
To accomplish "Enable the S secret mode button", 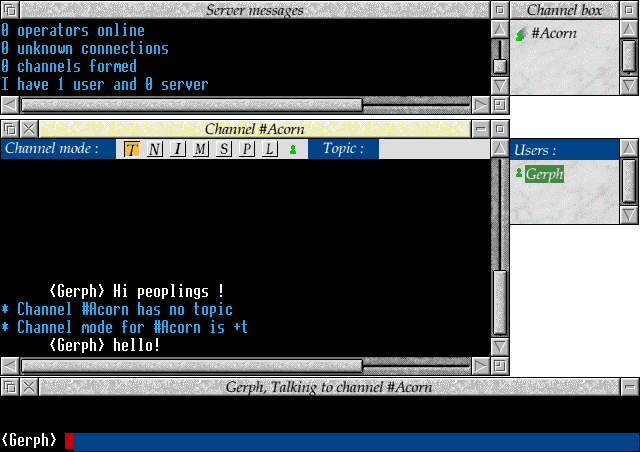I will click(223, 149).
